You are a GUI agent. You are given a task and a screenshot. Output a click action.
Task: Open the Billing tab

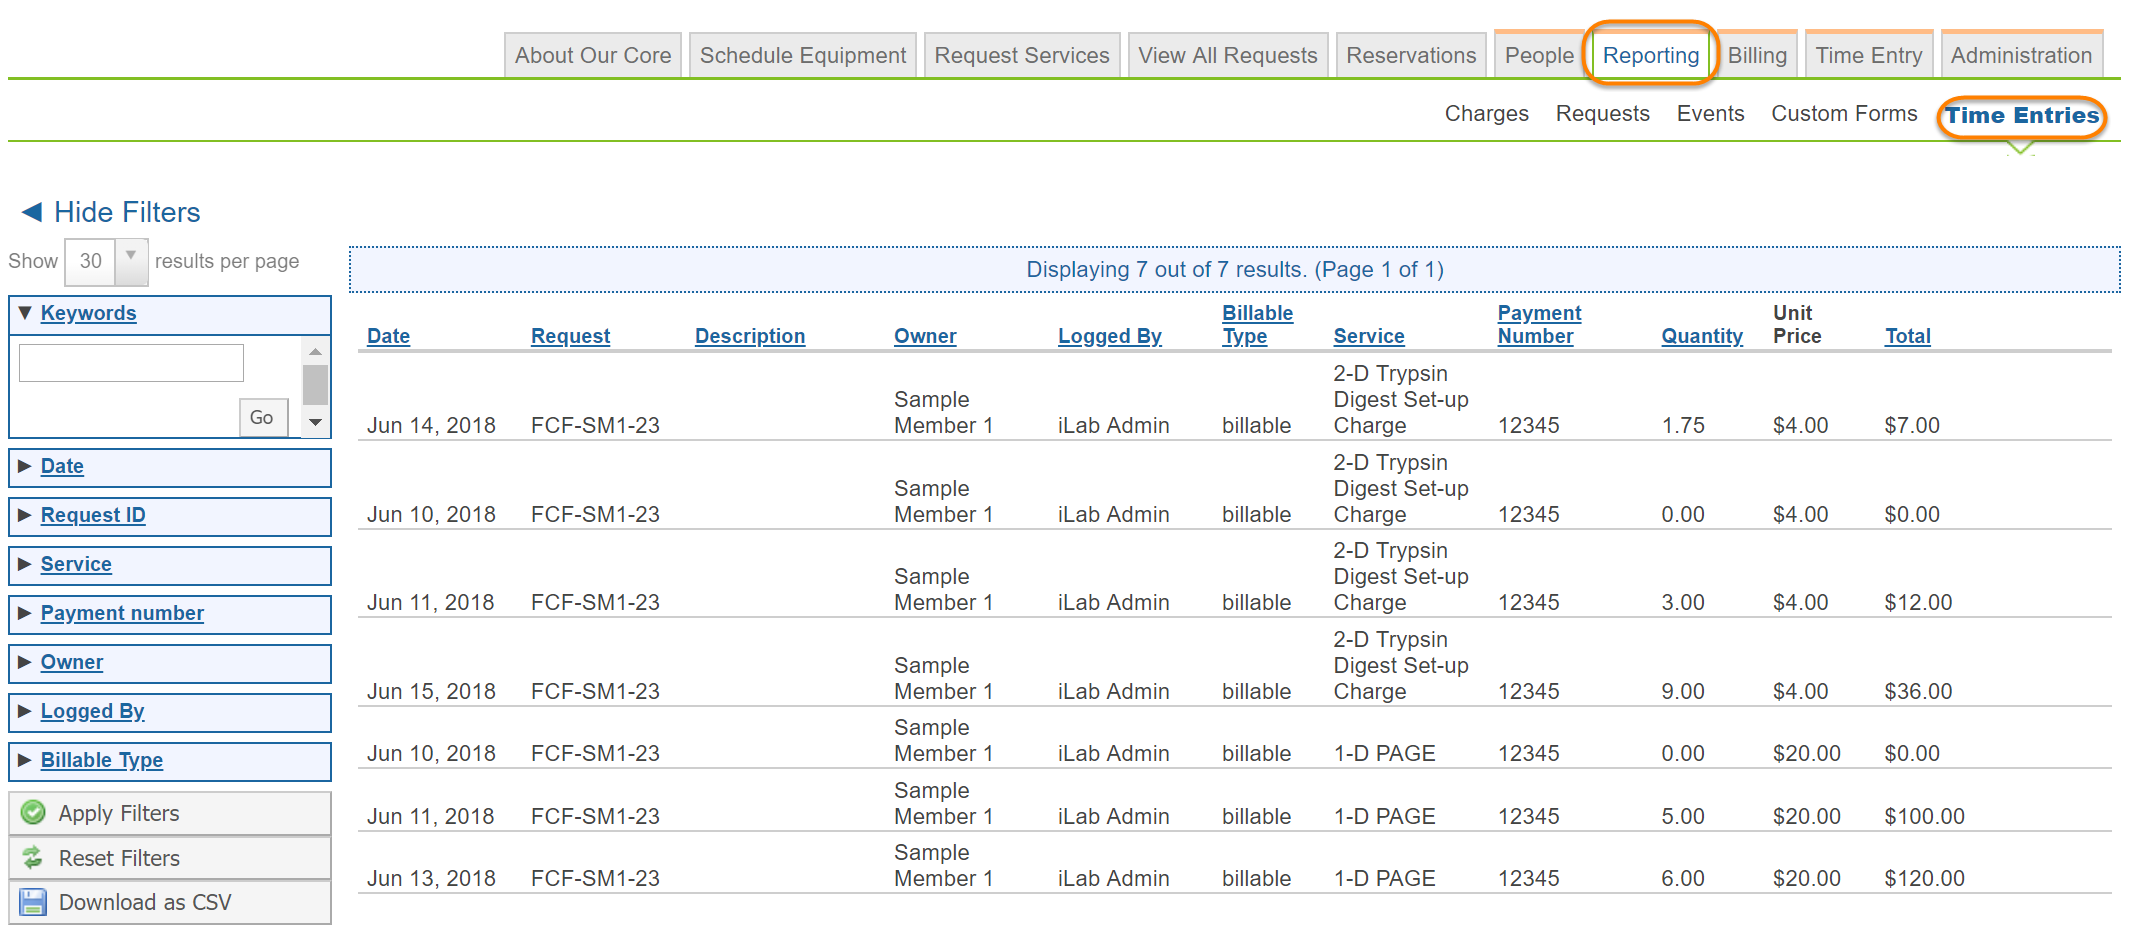(x=1756, y=56)
